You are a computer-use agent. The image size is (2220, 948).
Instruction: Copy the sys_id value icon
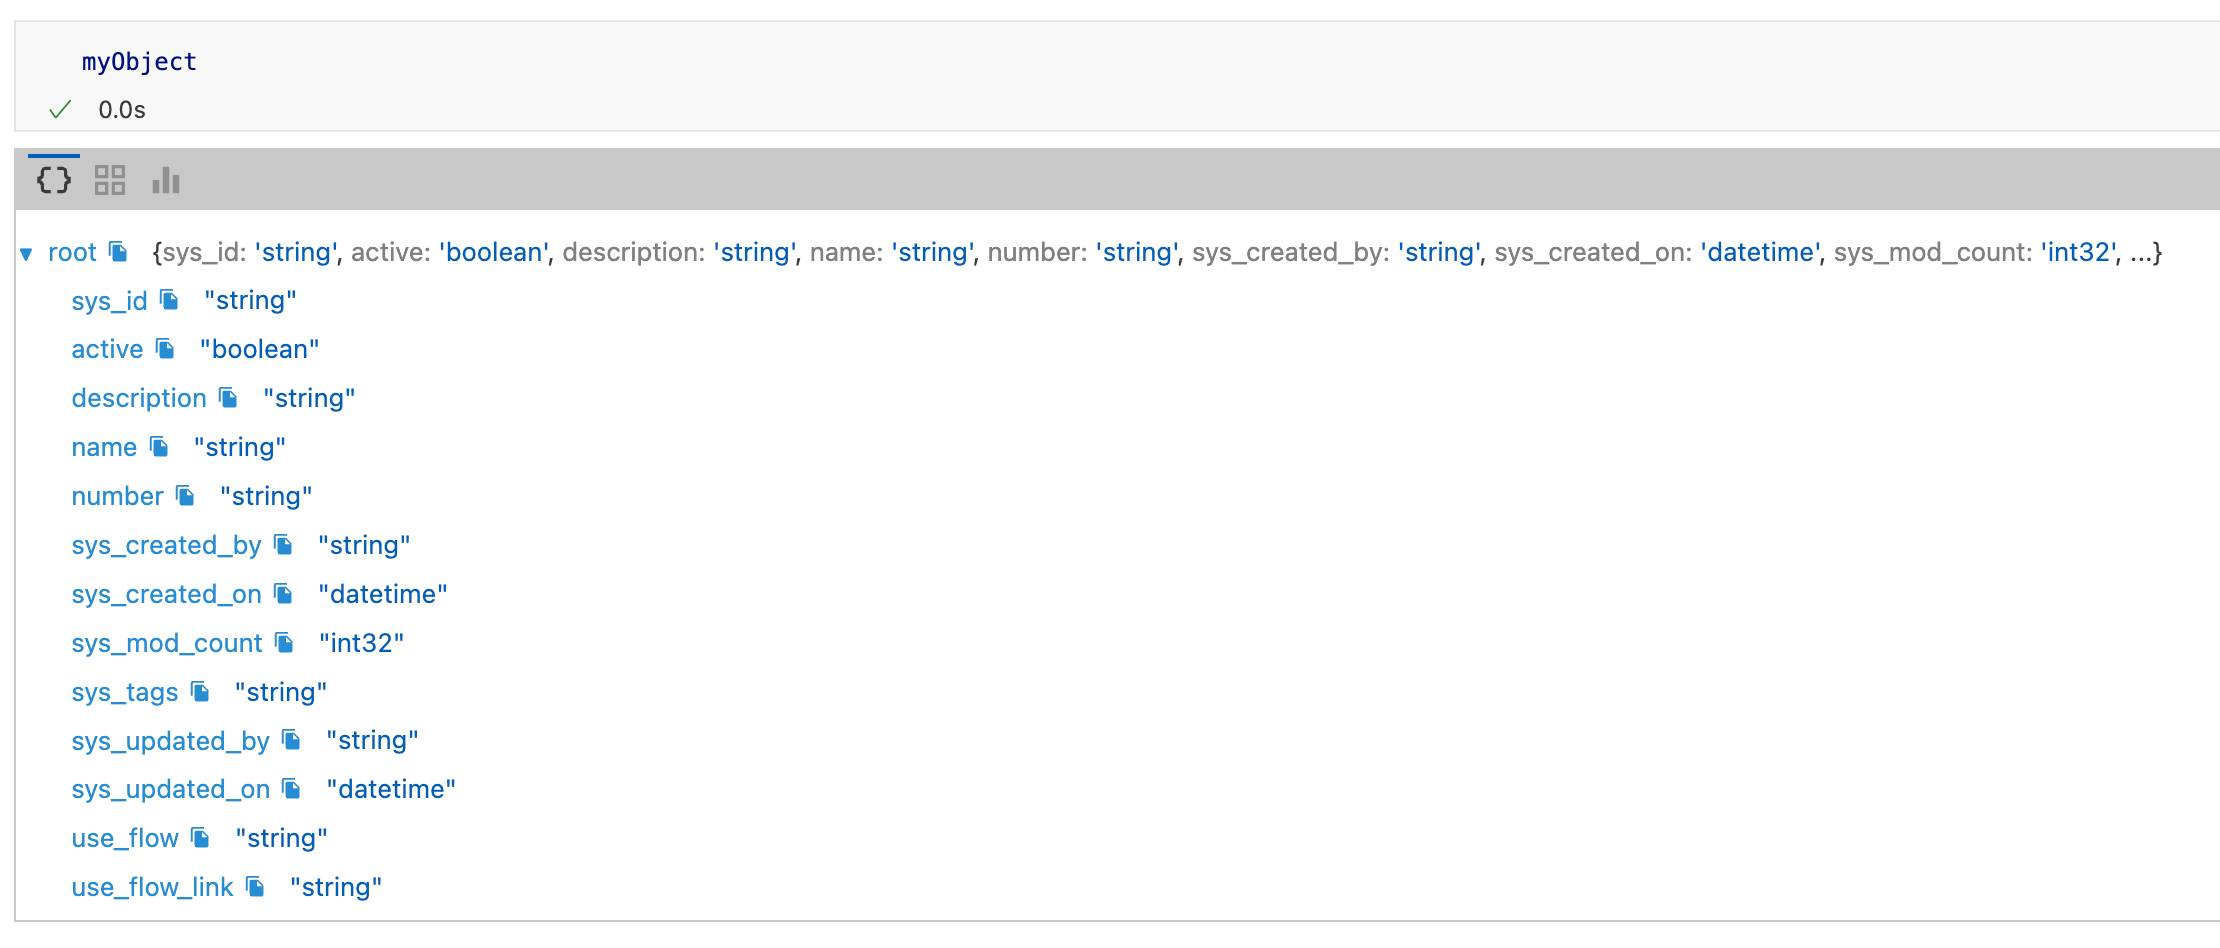point(170,300)
